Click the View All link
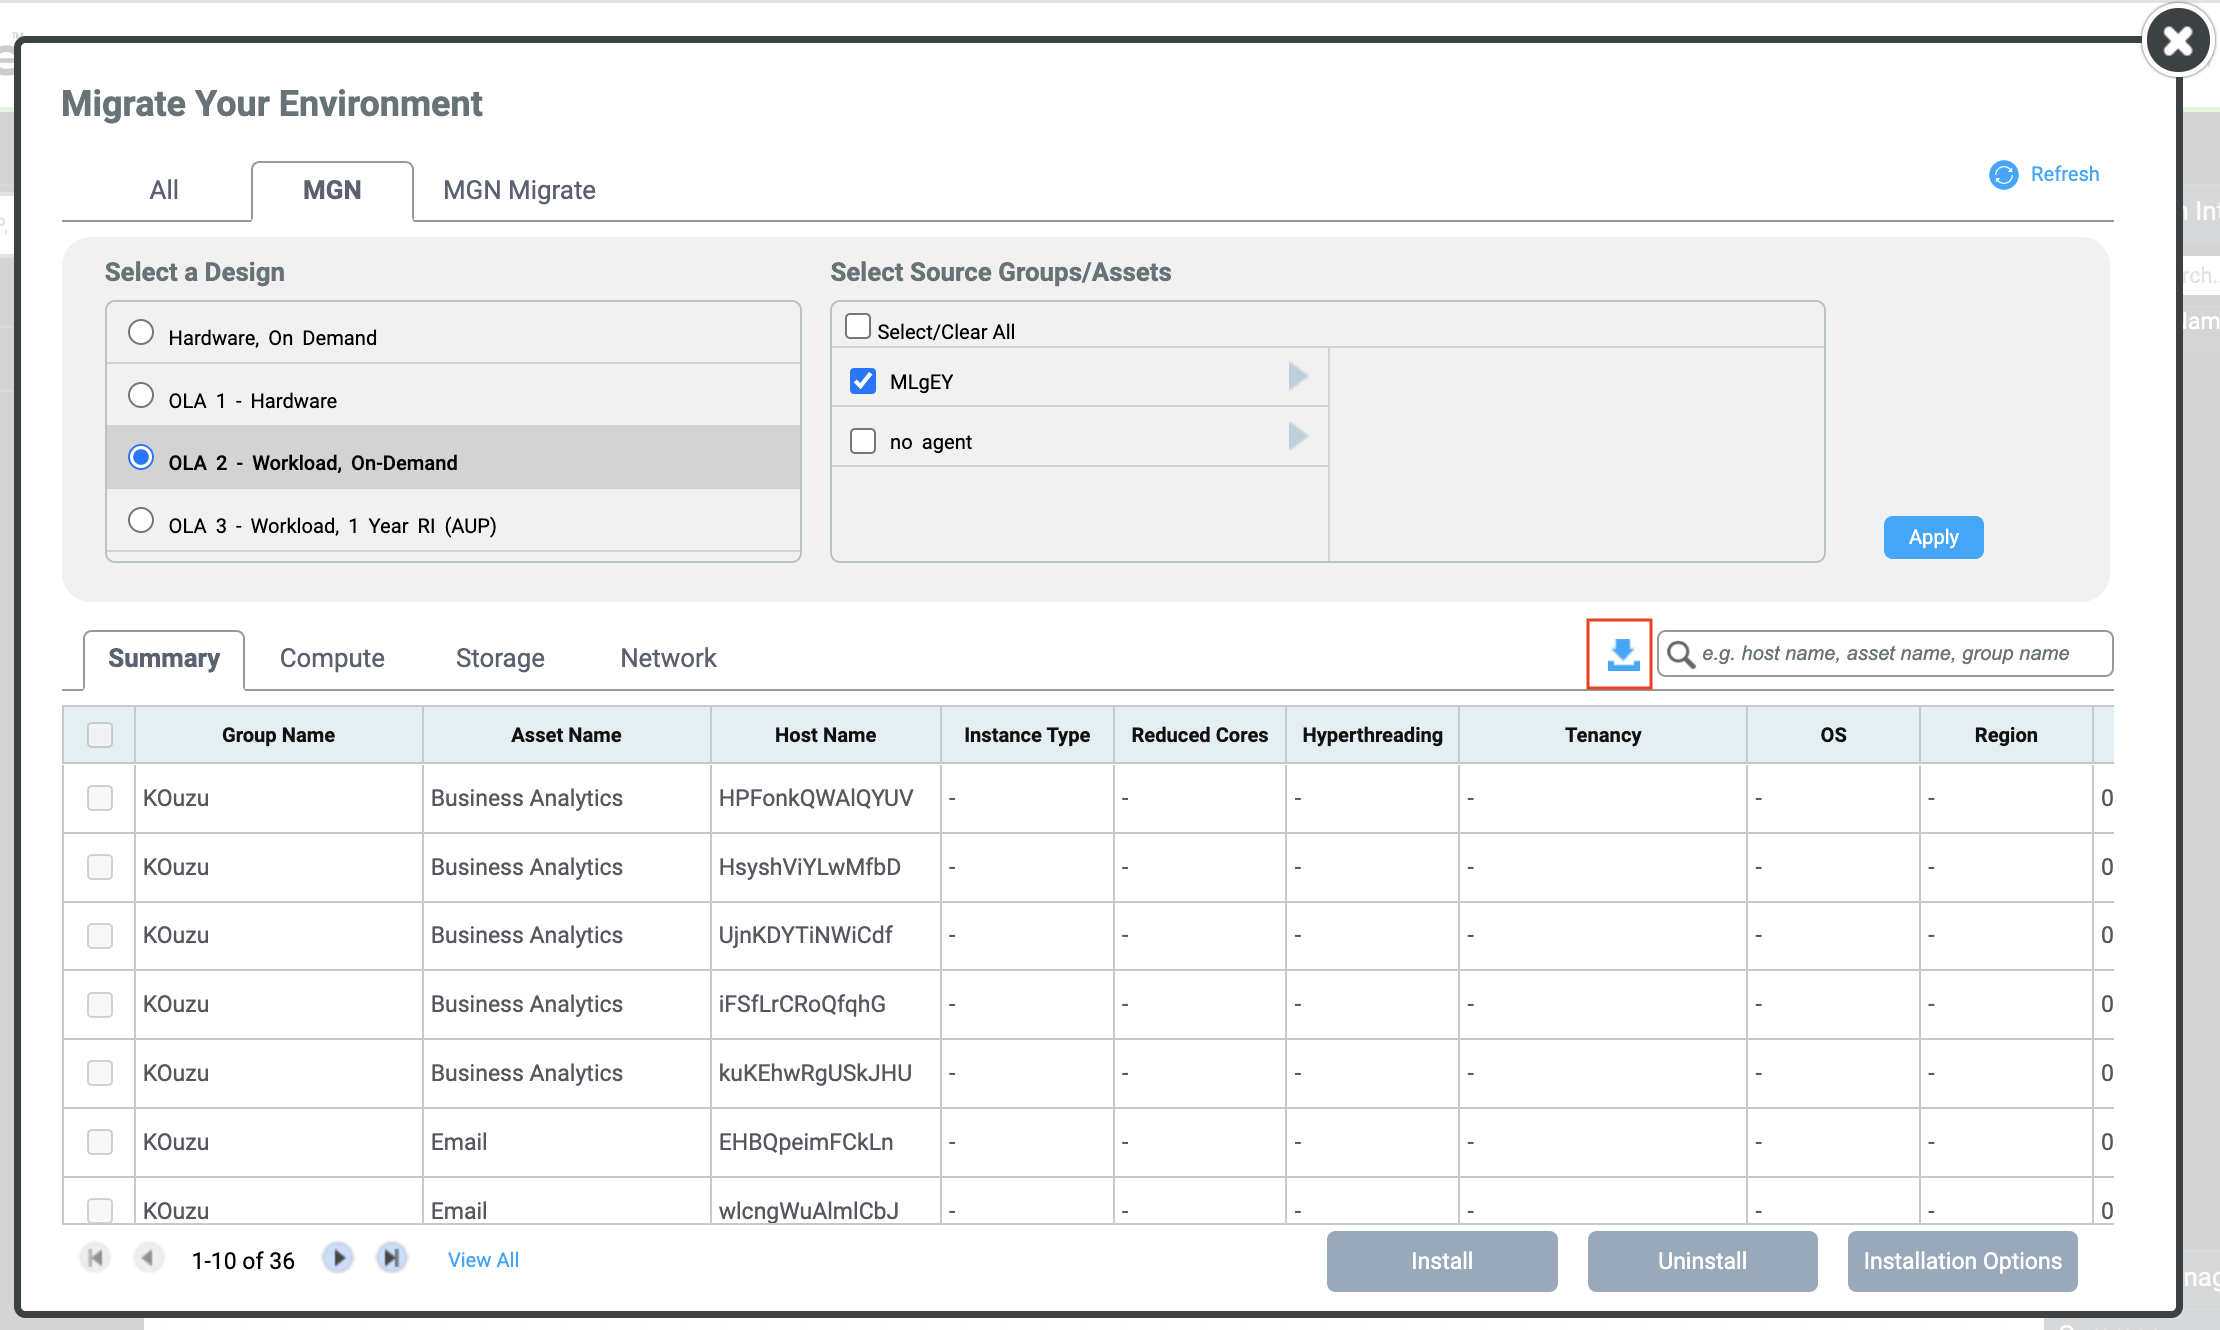 point(483,1260)
